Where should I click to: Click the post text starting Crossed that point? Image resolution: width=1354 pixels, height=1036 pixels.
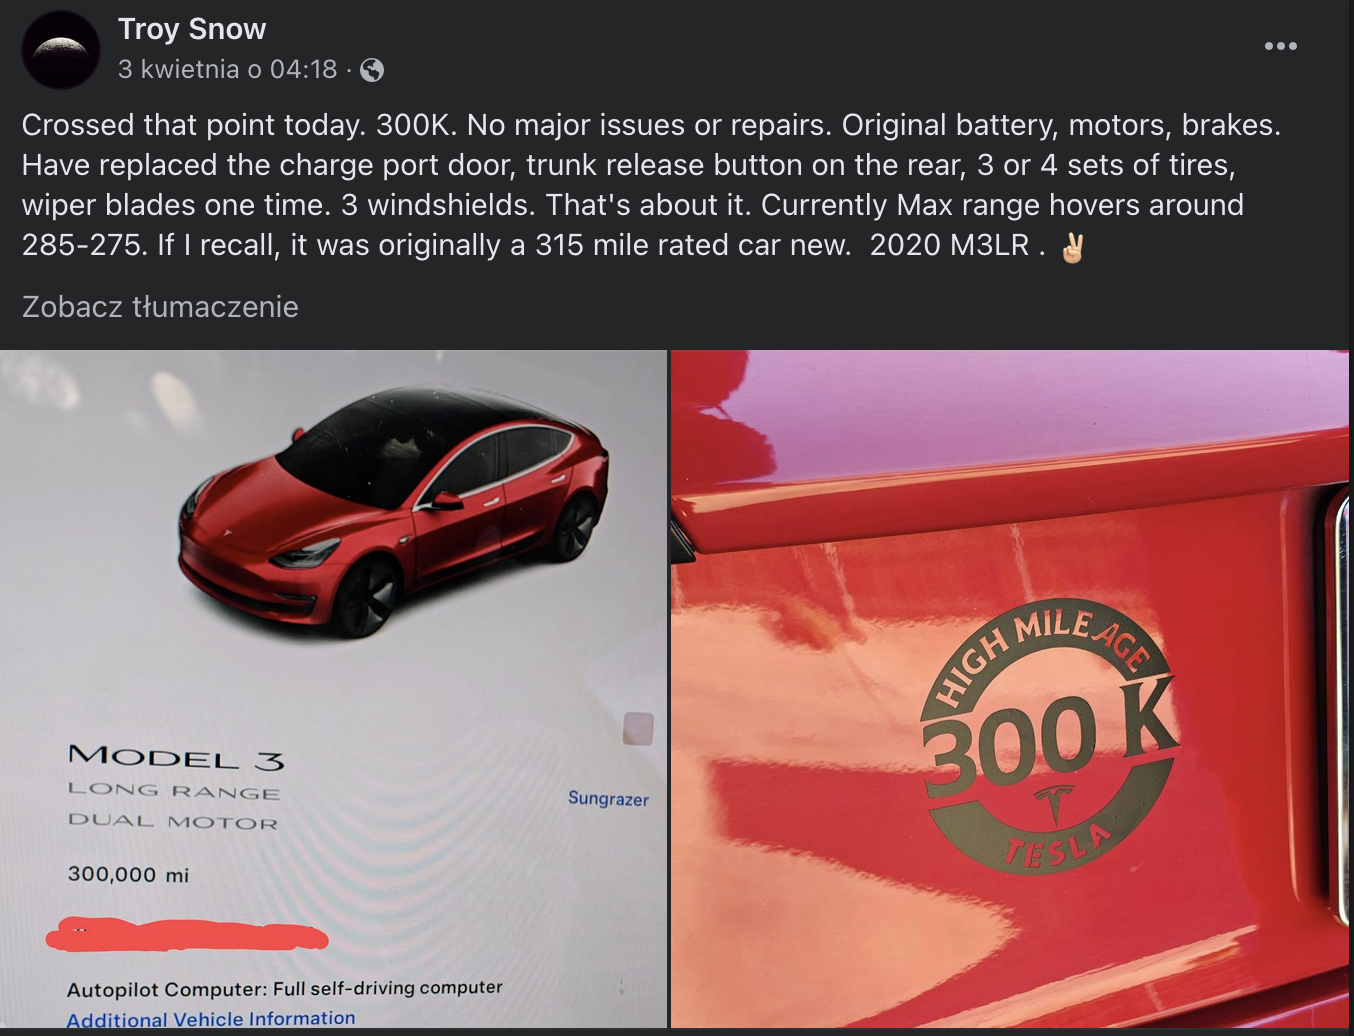pyautogui.click(x=651, y=185)
